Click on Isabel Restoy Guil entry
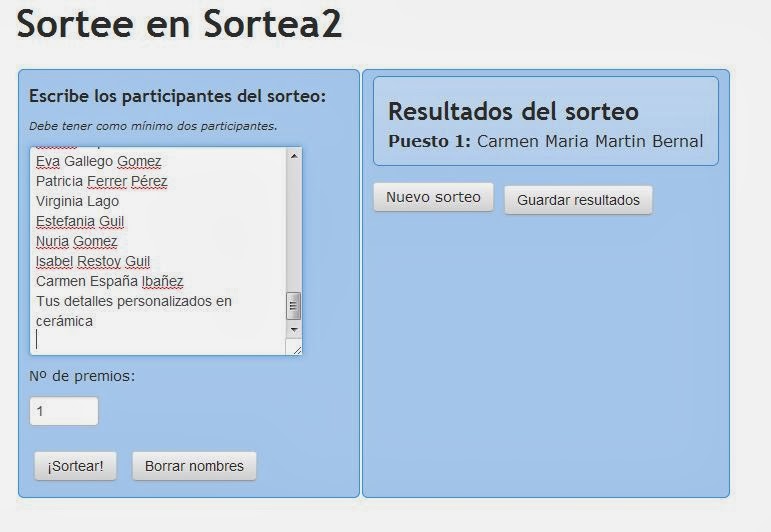The width and height of the screenshot is (771, 532). click(x=93, y=261)
